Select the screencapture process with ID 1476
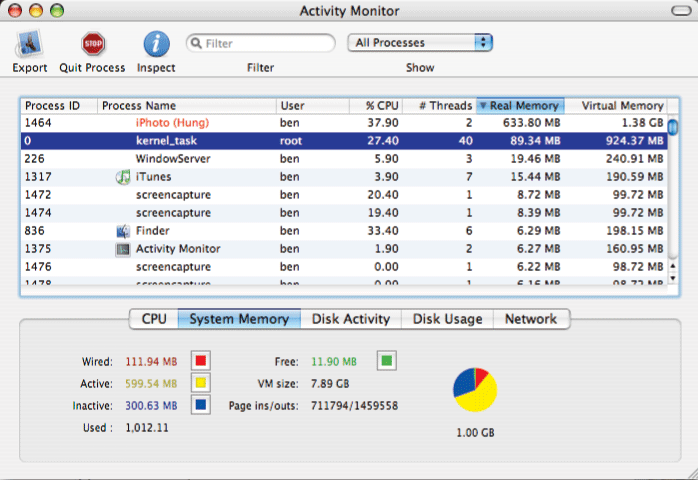Image resolution: width=698 pixels, height=480 pixels. coord(173,267)
